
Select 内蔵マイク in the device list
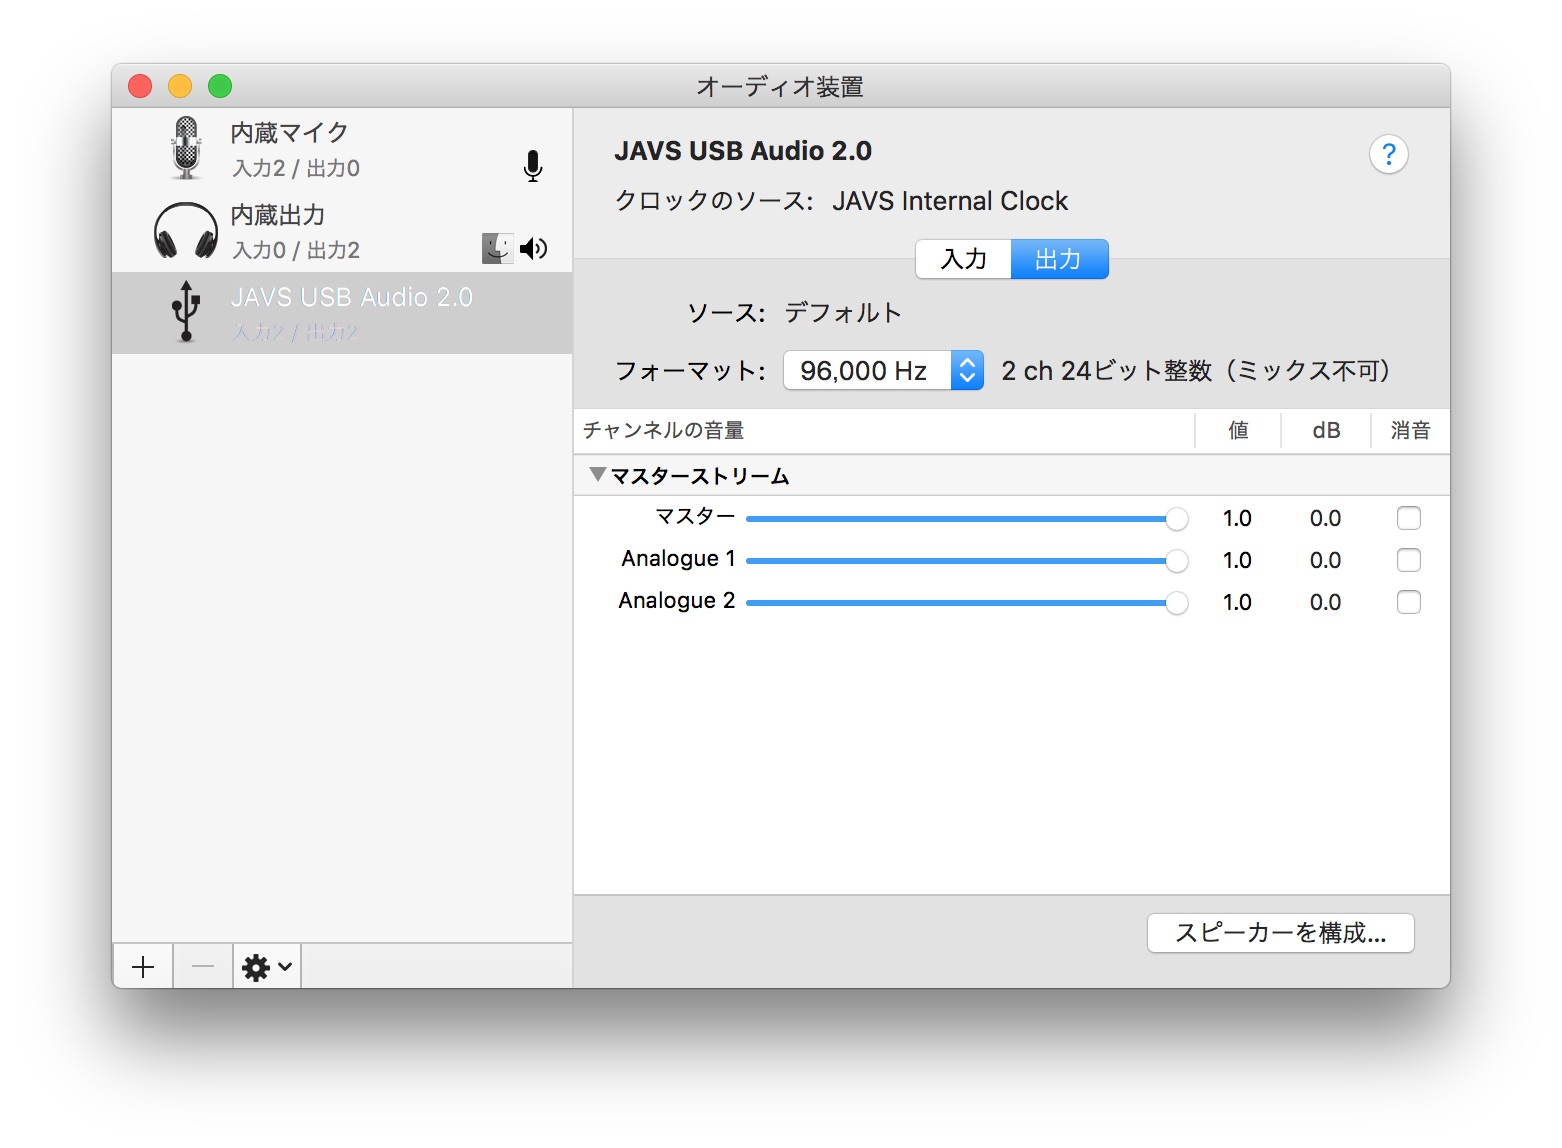[x=342, y=149]
